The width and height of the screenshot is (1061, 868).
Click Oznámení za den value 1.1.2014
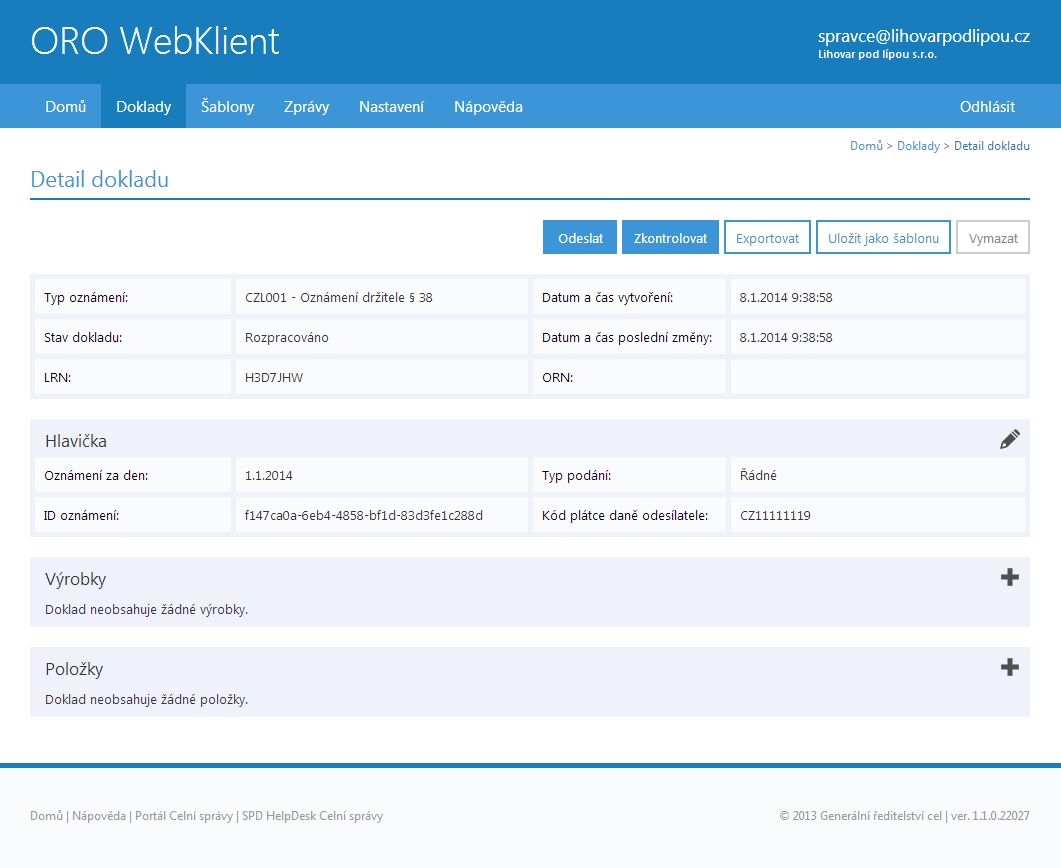pyautogui.click(x=269, y=476)
